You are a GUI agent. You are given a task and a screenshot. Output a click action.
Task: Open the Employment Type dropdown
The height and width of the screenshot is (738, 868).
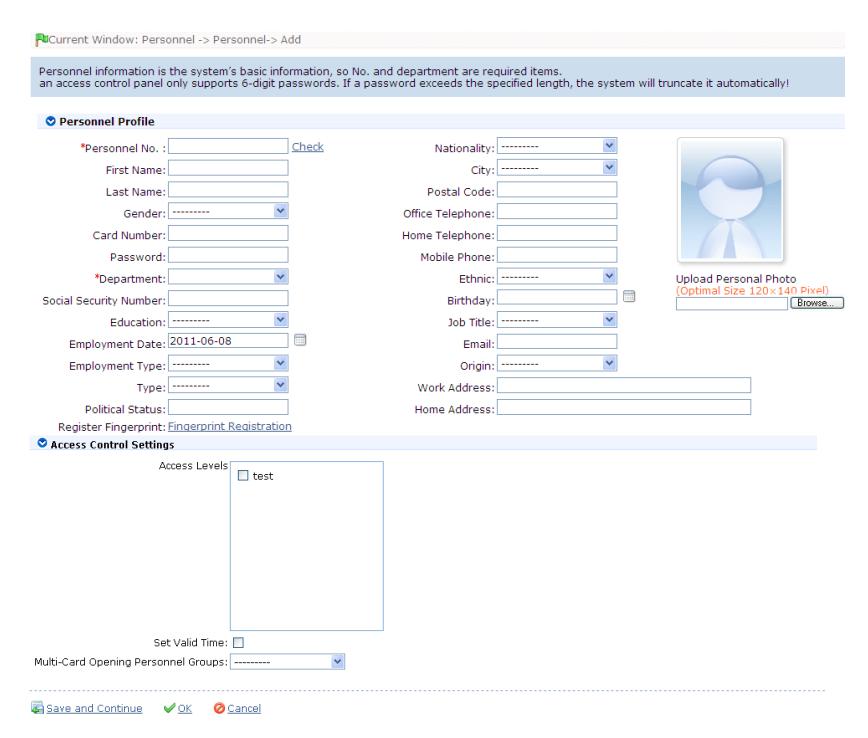pos(228,363)
